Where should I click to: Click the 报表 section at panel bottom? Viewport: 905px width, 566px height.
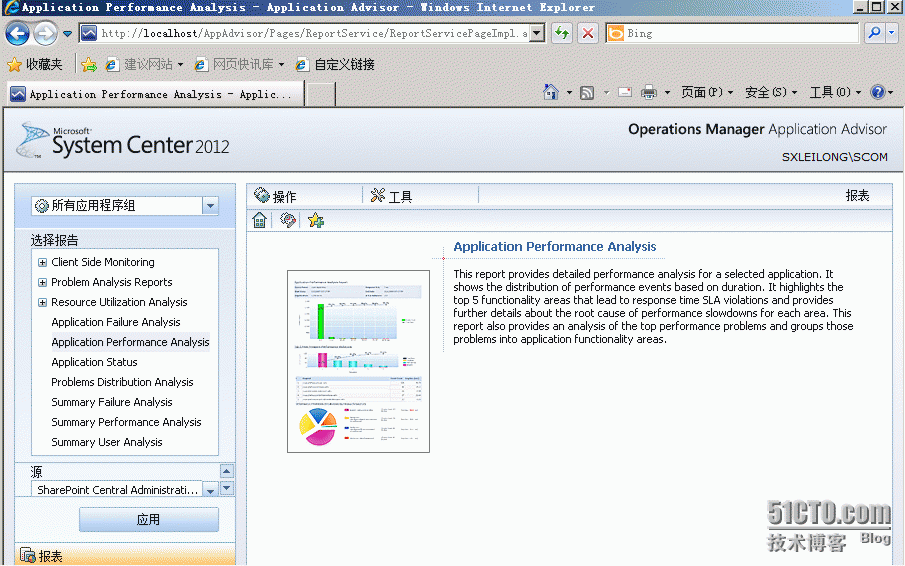pyautogui.click(x=125, y=555)
